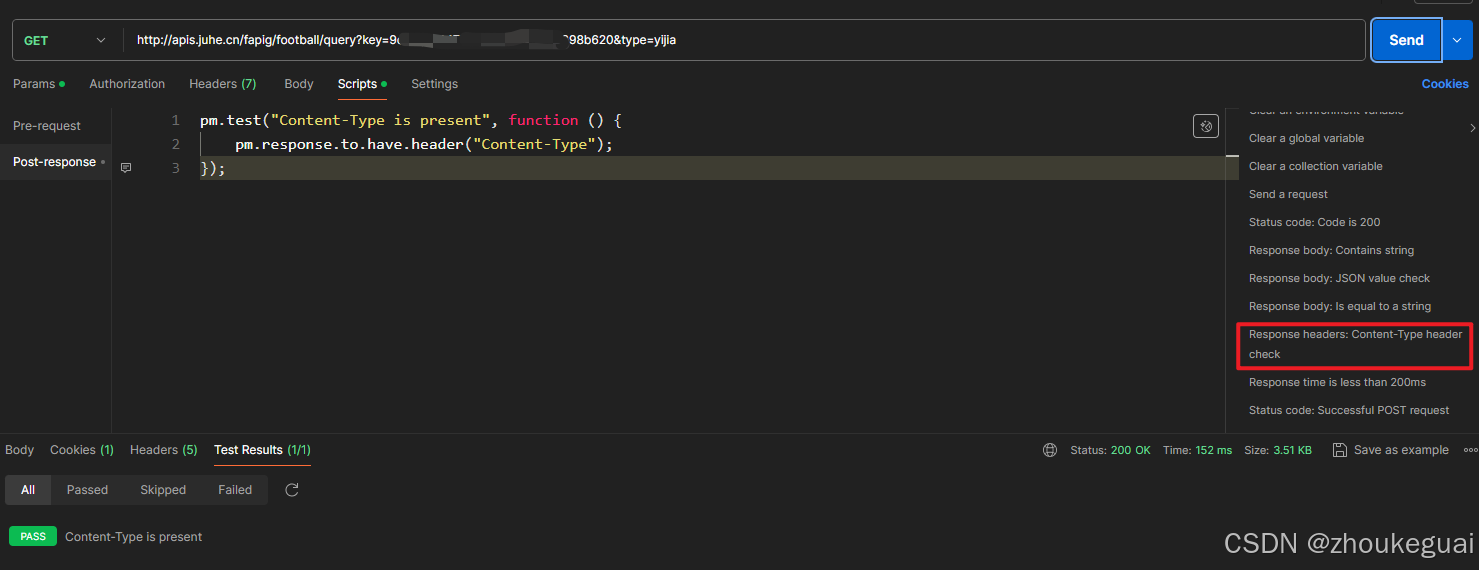The width and height of the screenshot is (1479, 570).
Task: Open the Send button dropdown arrow
Action: [x=1456, y=40]
